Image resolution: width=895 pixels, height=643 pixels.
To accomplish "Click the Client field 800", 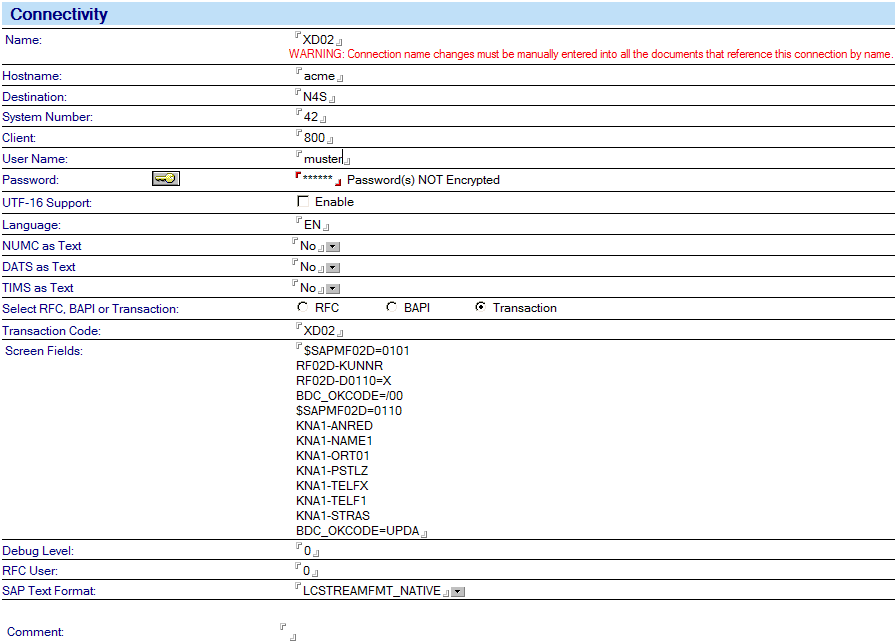I will (x=315, y=138).
